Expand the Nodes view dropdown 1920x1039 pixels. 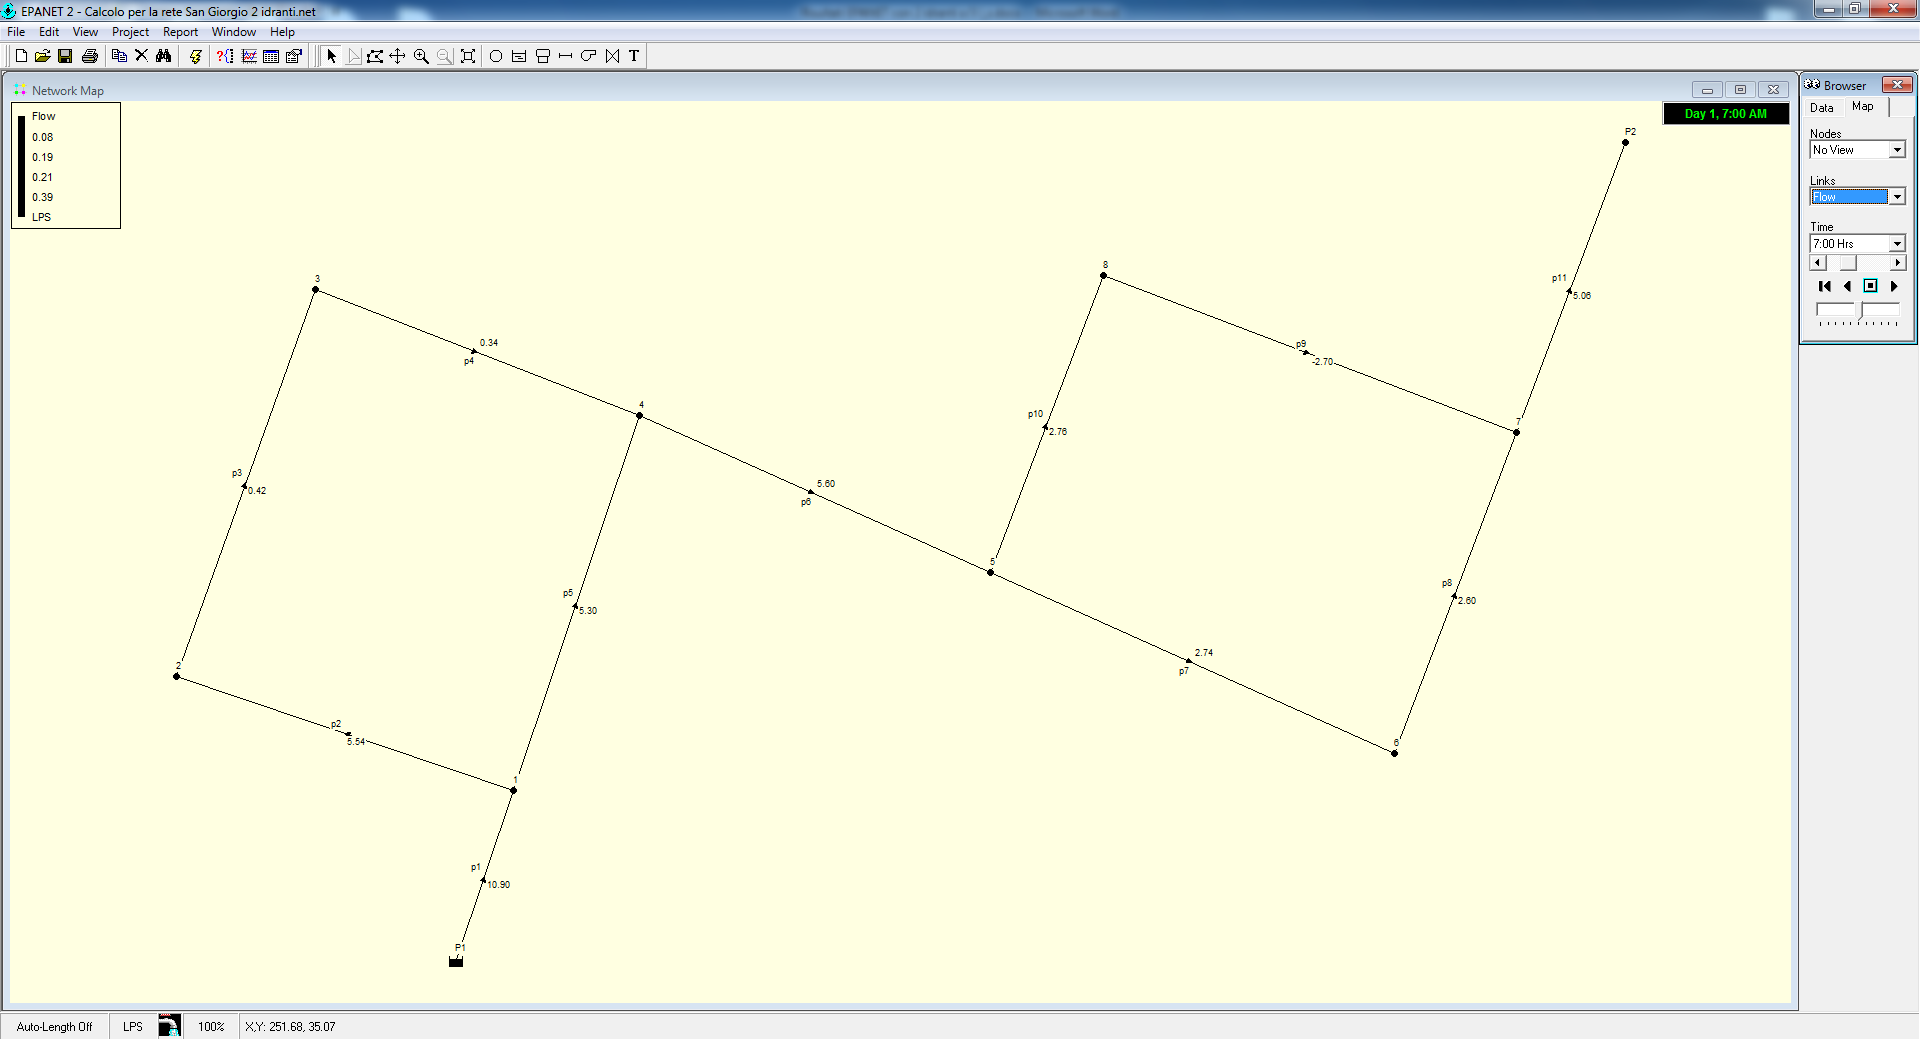[x=1897, y=150]
